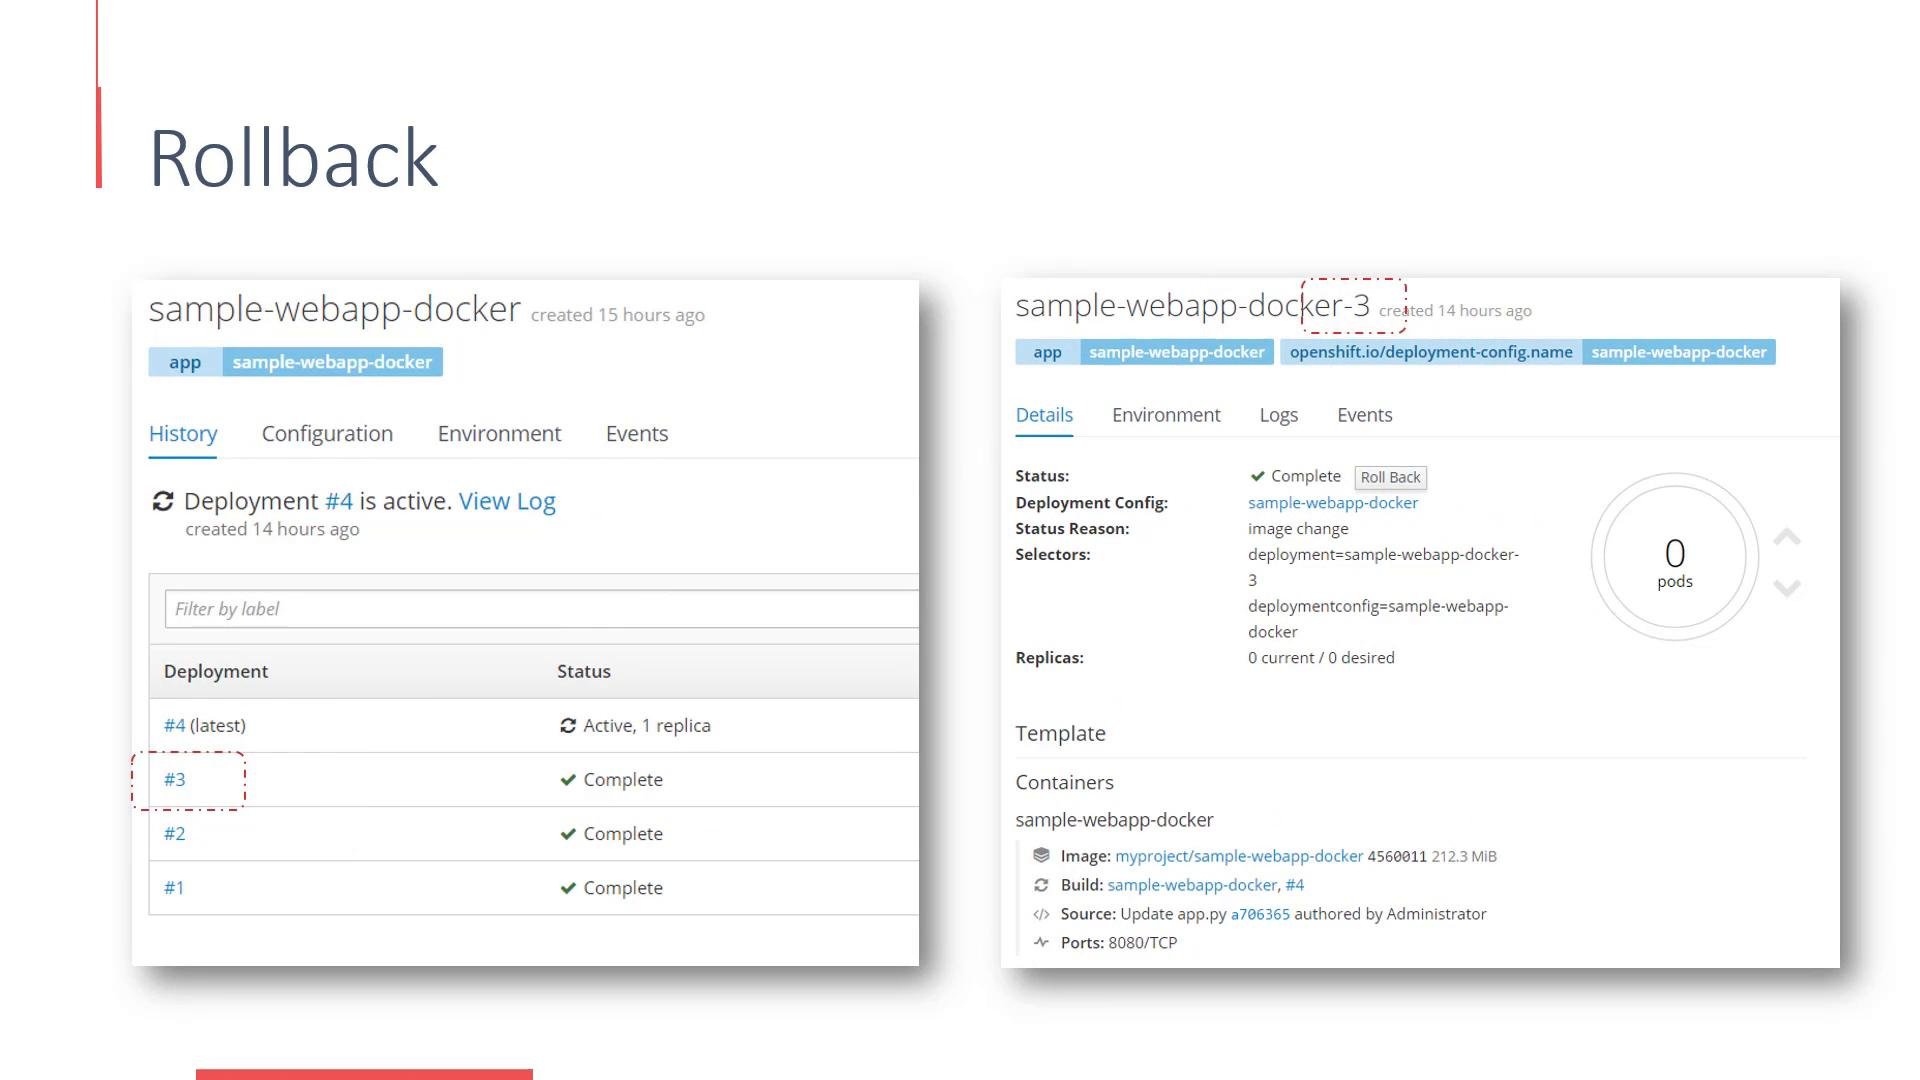This screenshot has height=1080, width=1920.
Task: Click the Roll Back button
Action: point(1390,478)
